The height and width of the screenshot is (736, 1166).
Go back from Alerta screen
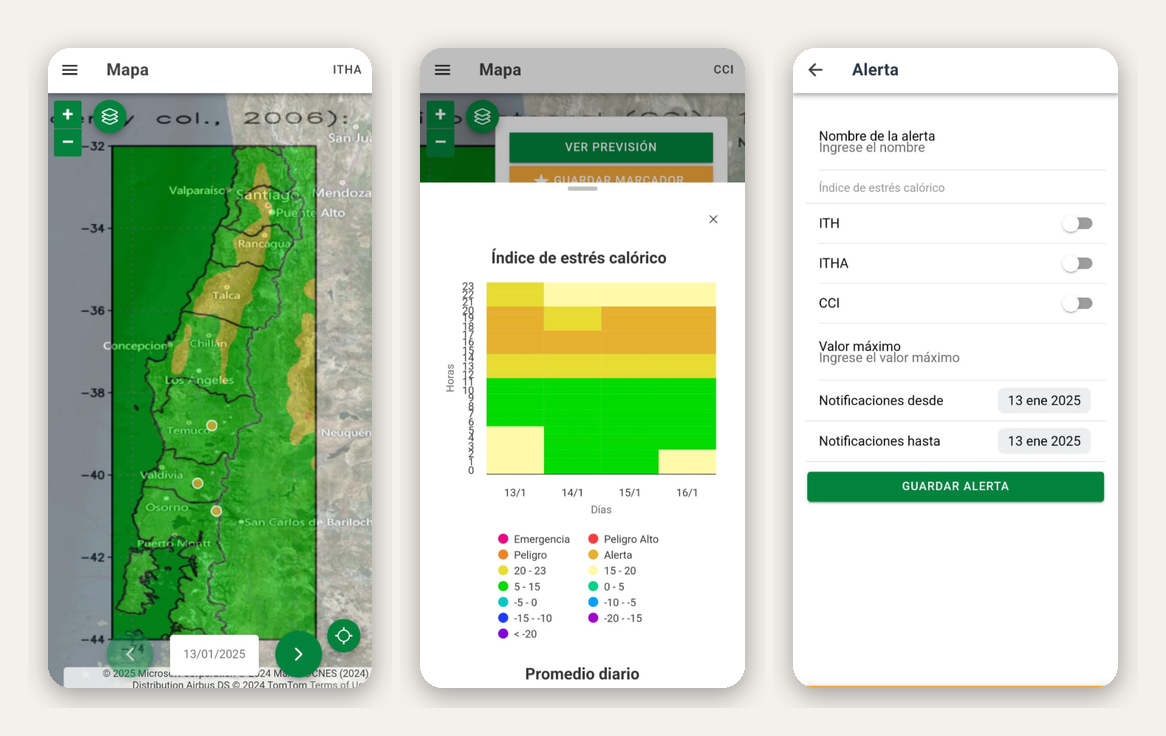coord(816,70)
